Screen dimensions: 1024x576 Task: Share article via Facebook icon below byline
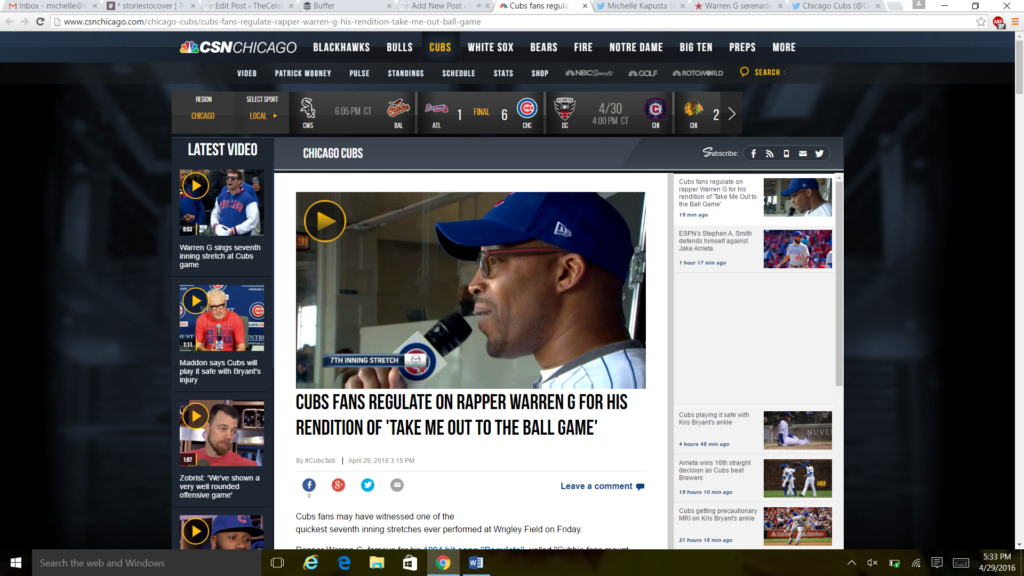point(309,485)
